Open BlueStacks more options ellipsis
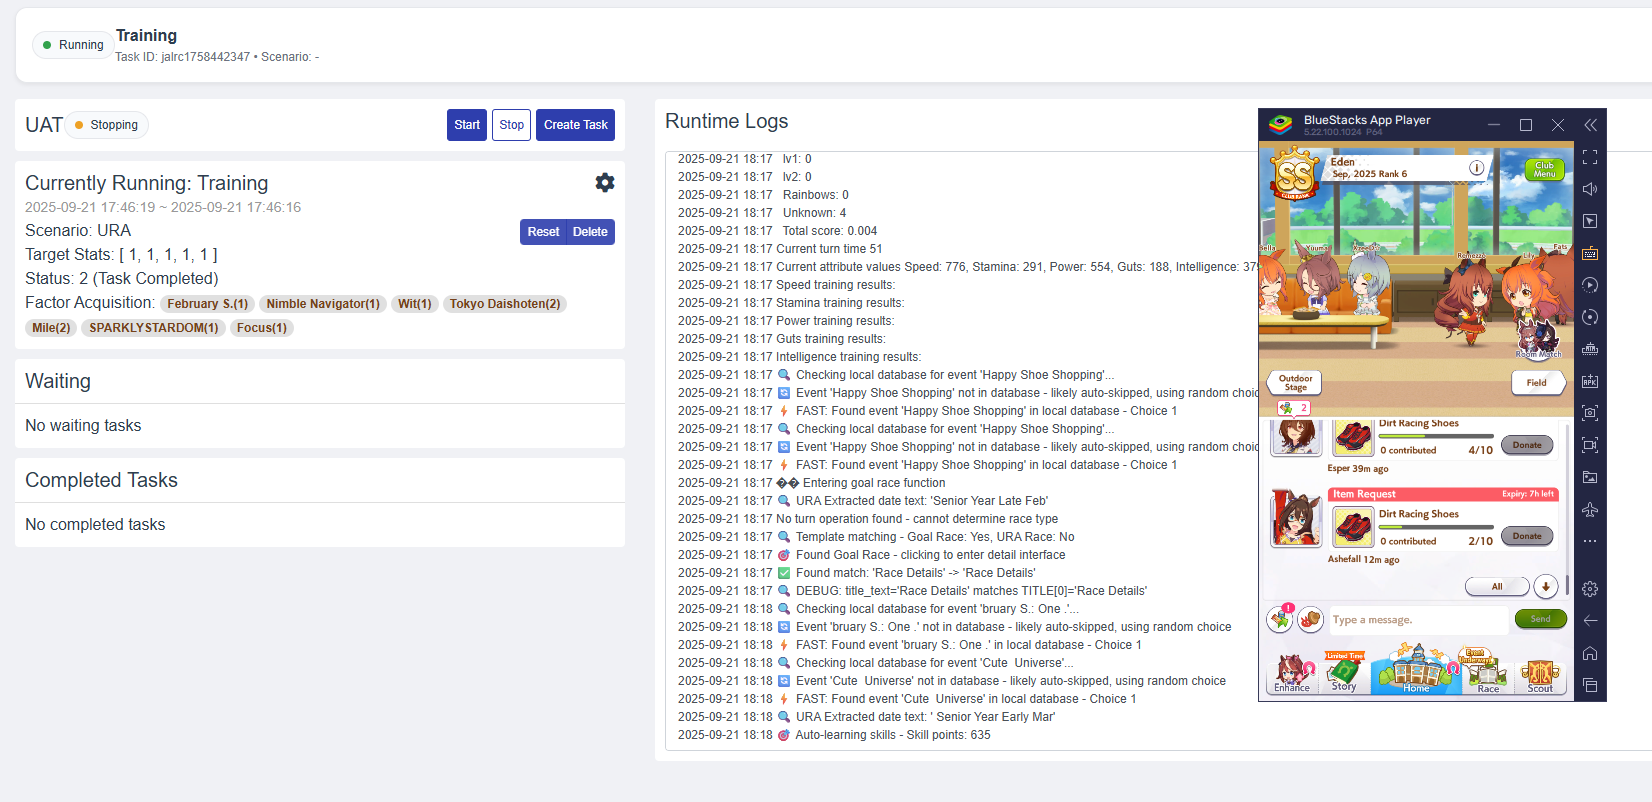 [1590, 541]
